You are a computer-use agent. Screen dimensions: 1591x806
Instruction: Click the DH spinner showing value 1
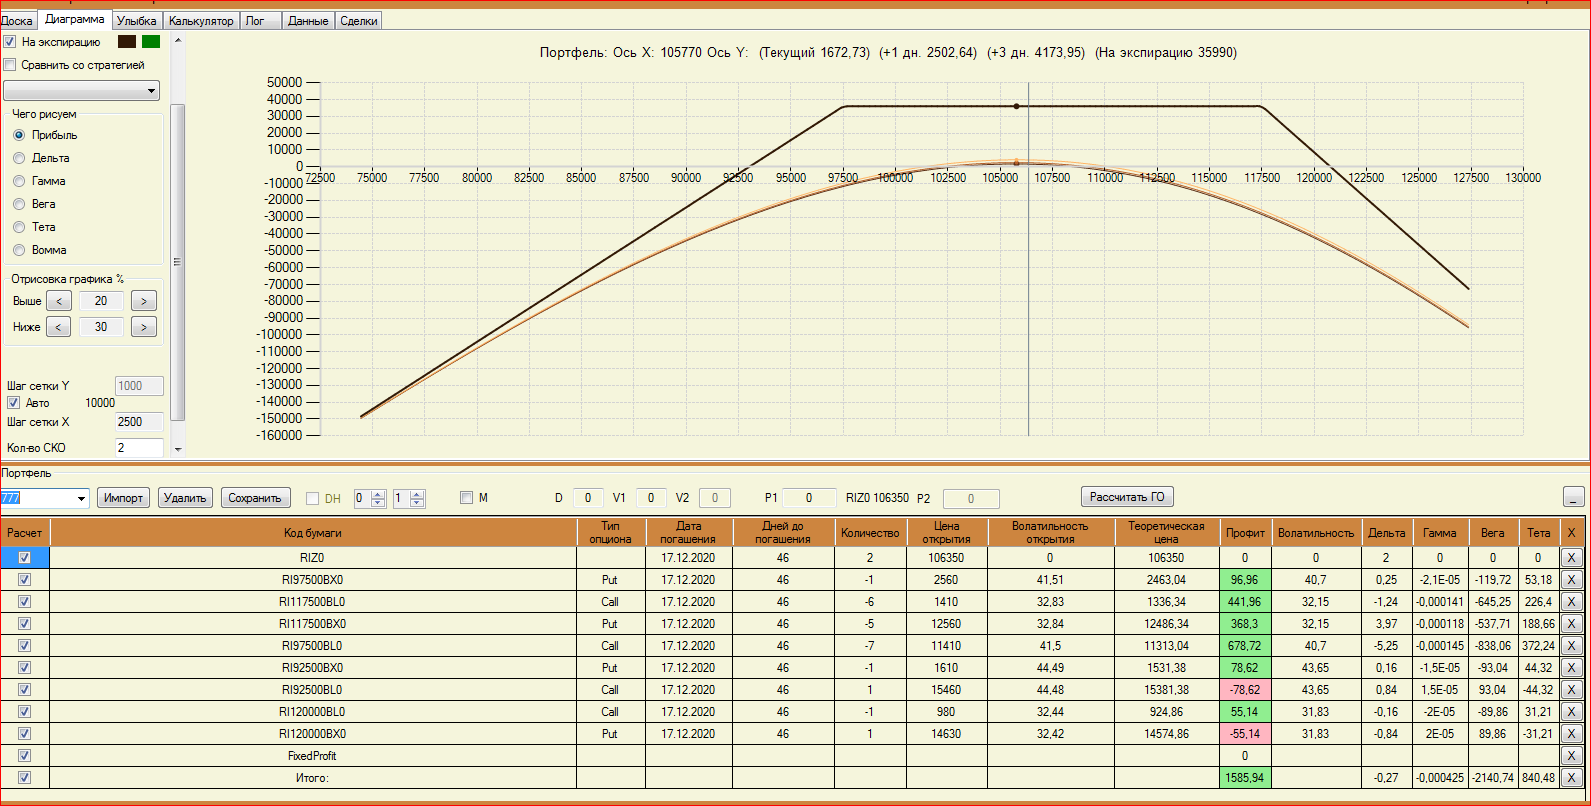point(409,498)
